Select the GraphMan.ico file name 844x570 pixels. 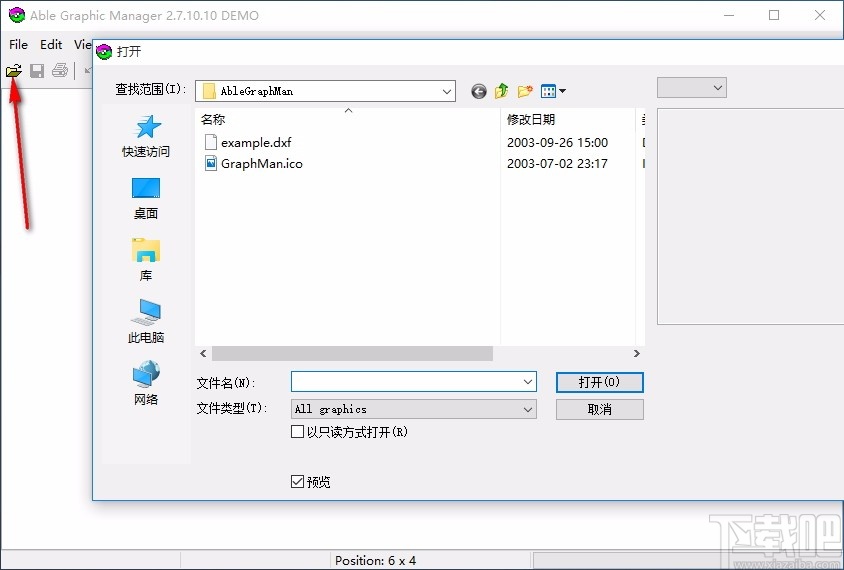coord(262,164)
